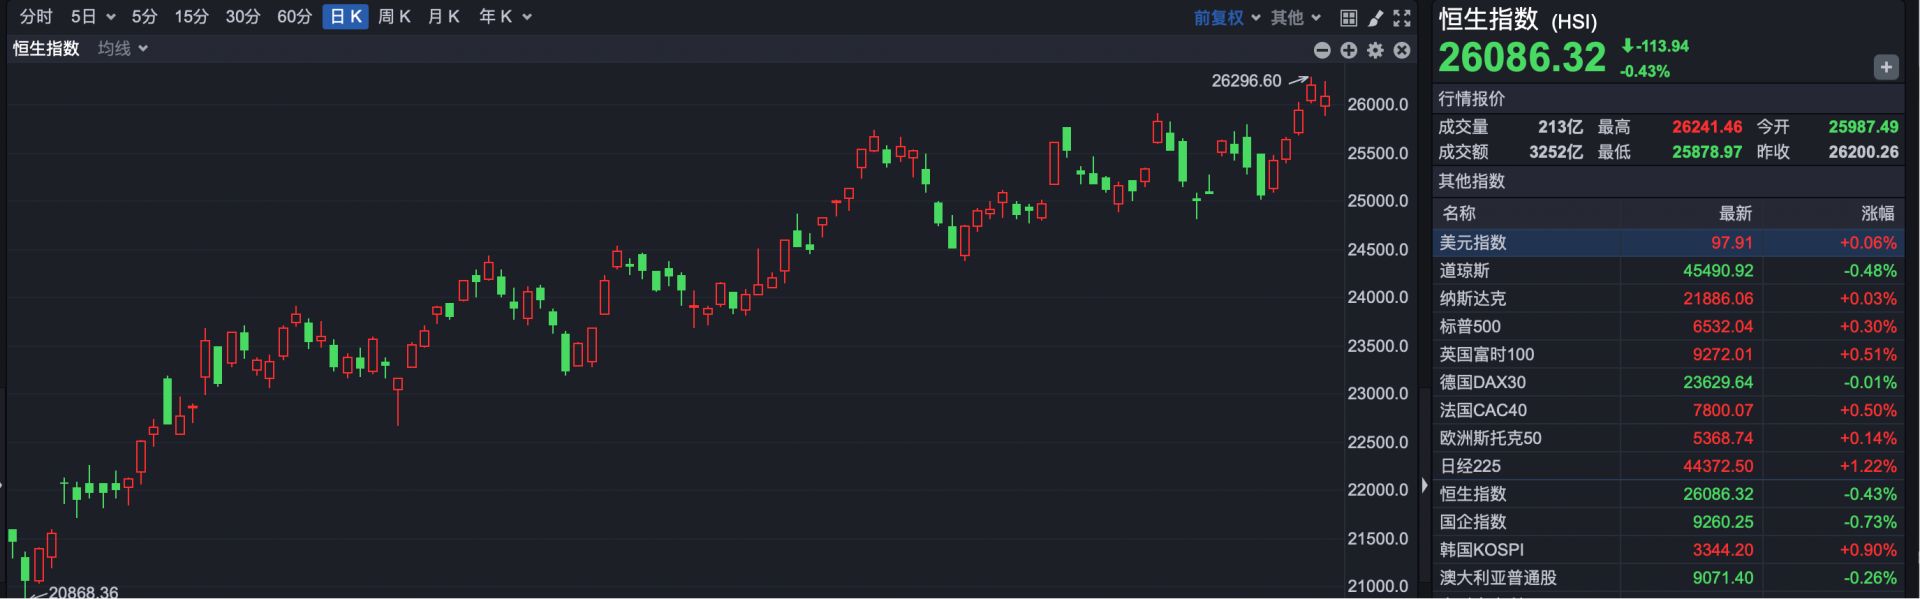Click the 最高 value 26241.46
Image resolution: width=1920 pixels, height=599 pixels.
pyautogui.click(x=1707, y=127)
